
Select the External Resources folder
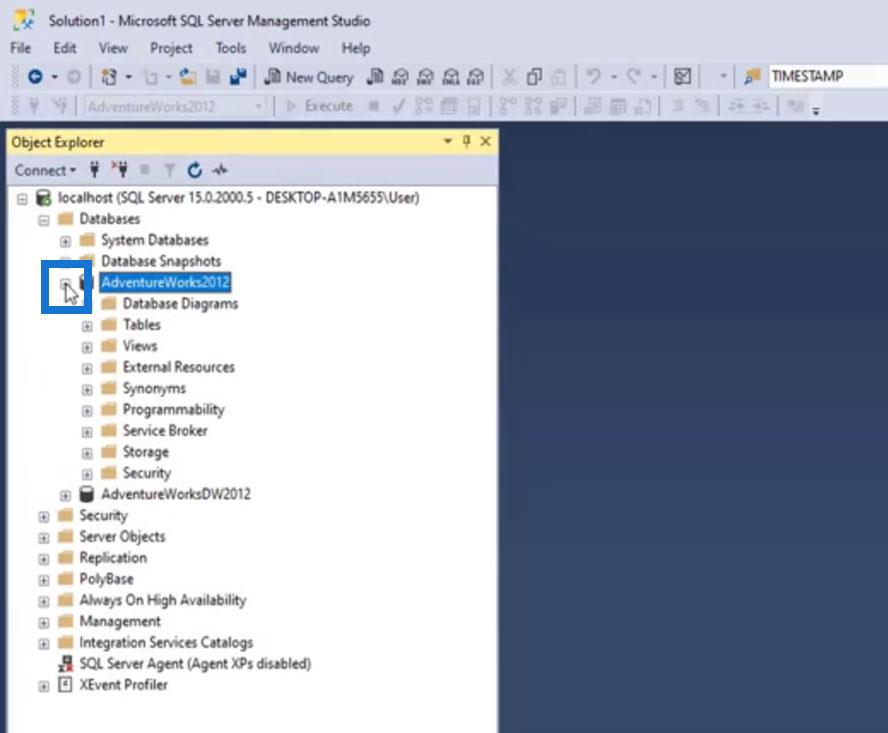pyautogui.click(x=178, y=367)
